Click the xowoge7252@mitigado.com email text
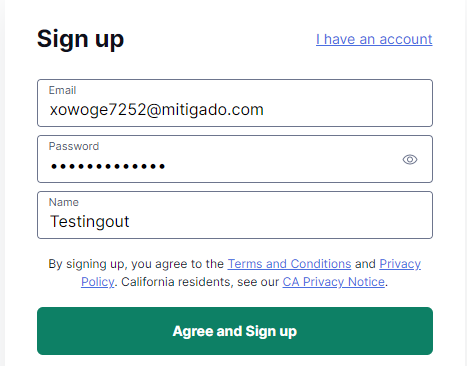This screenshot has width=467, height=366. click(x=157, y=110)
